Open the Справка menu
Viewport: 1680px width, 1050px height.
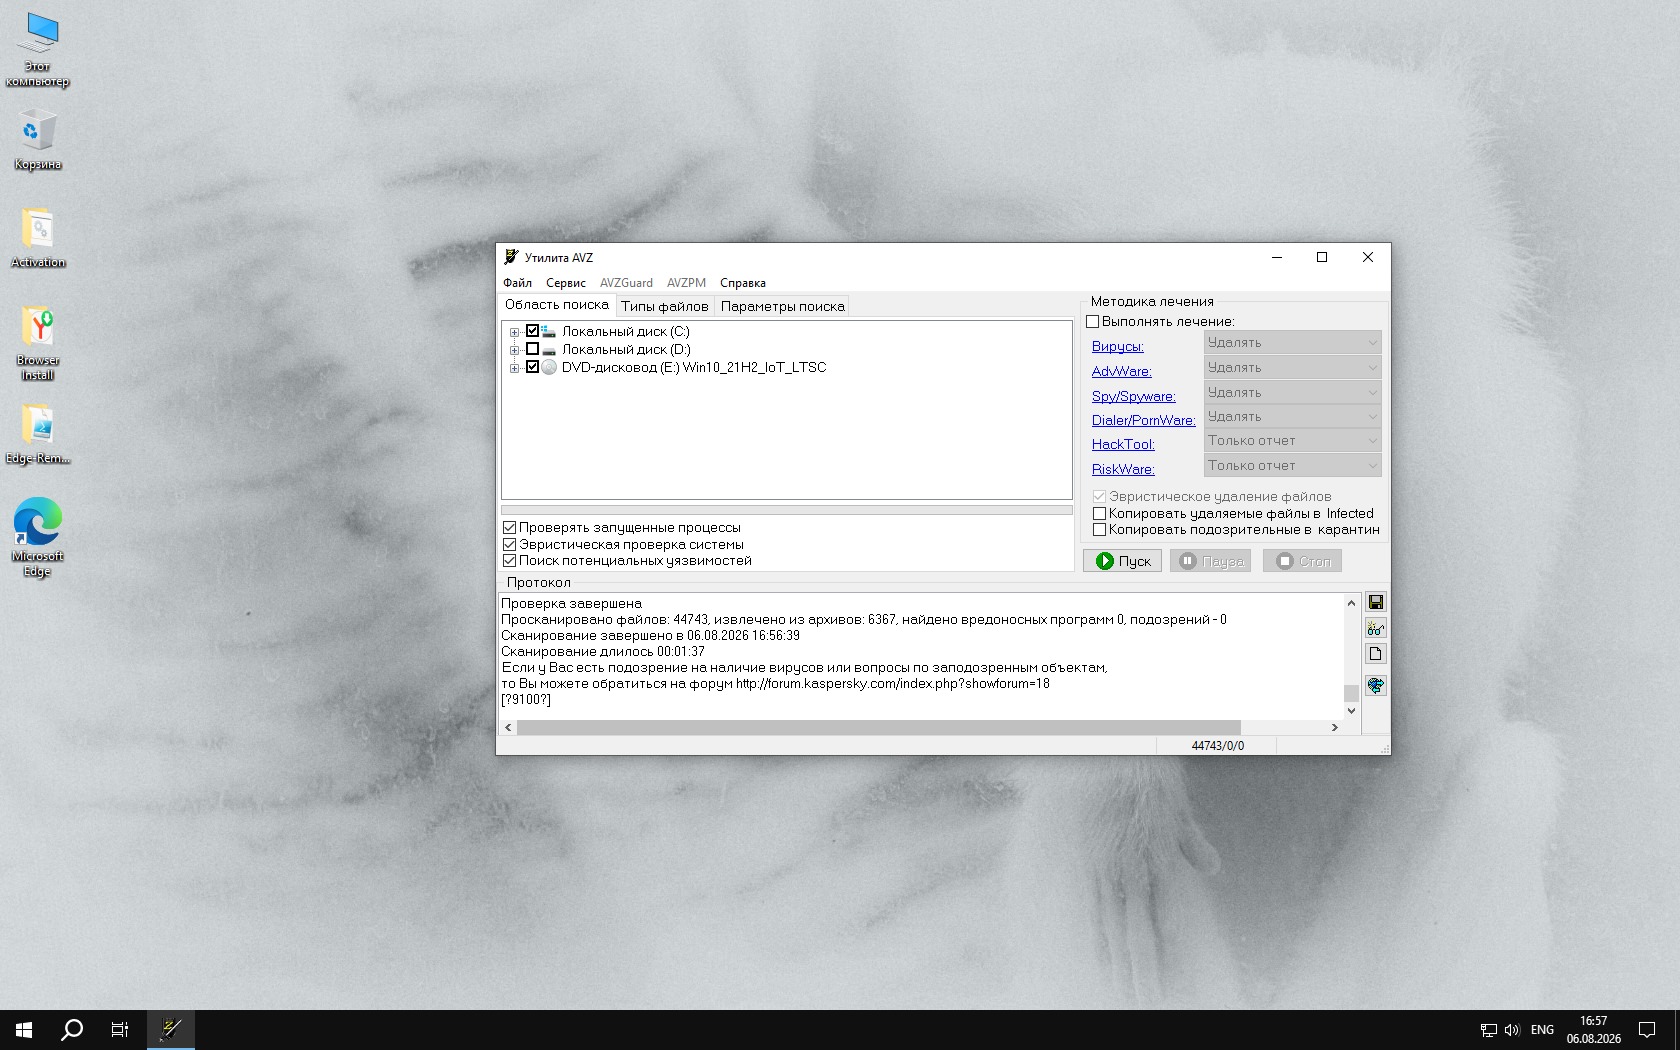743,283
